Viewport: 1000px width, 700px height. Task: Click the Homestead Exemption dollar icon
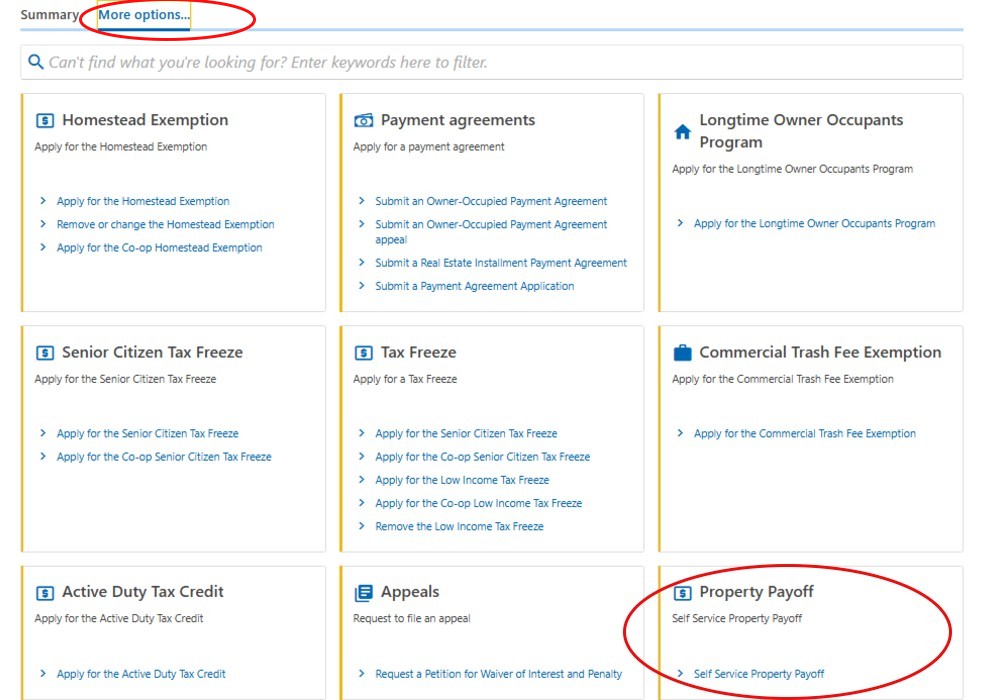click(x=45, y=121)
